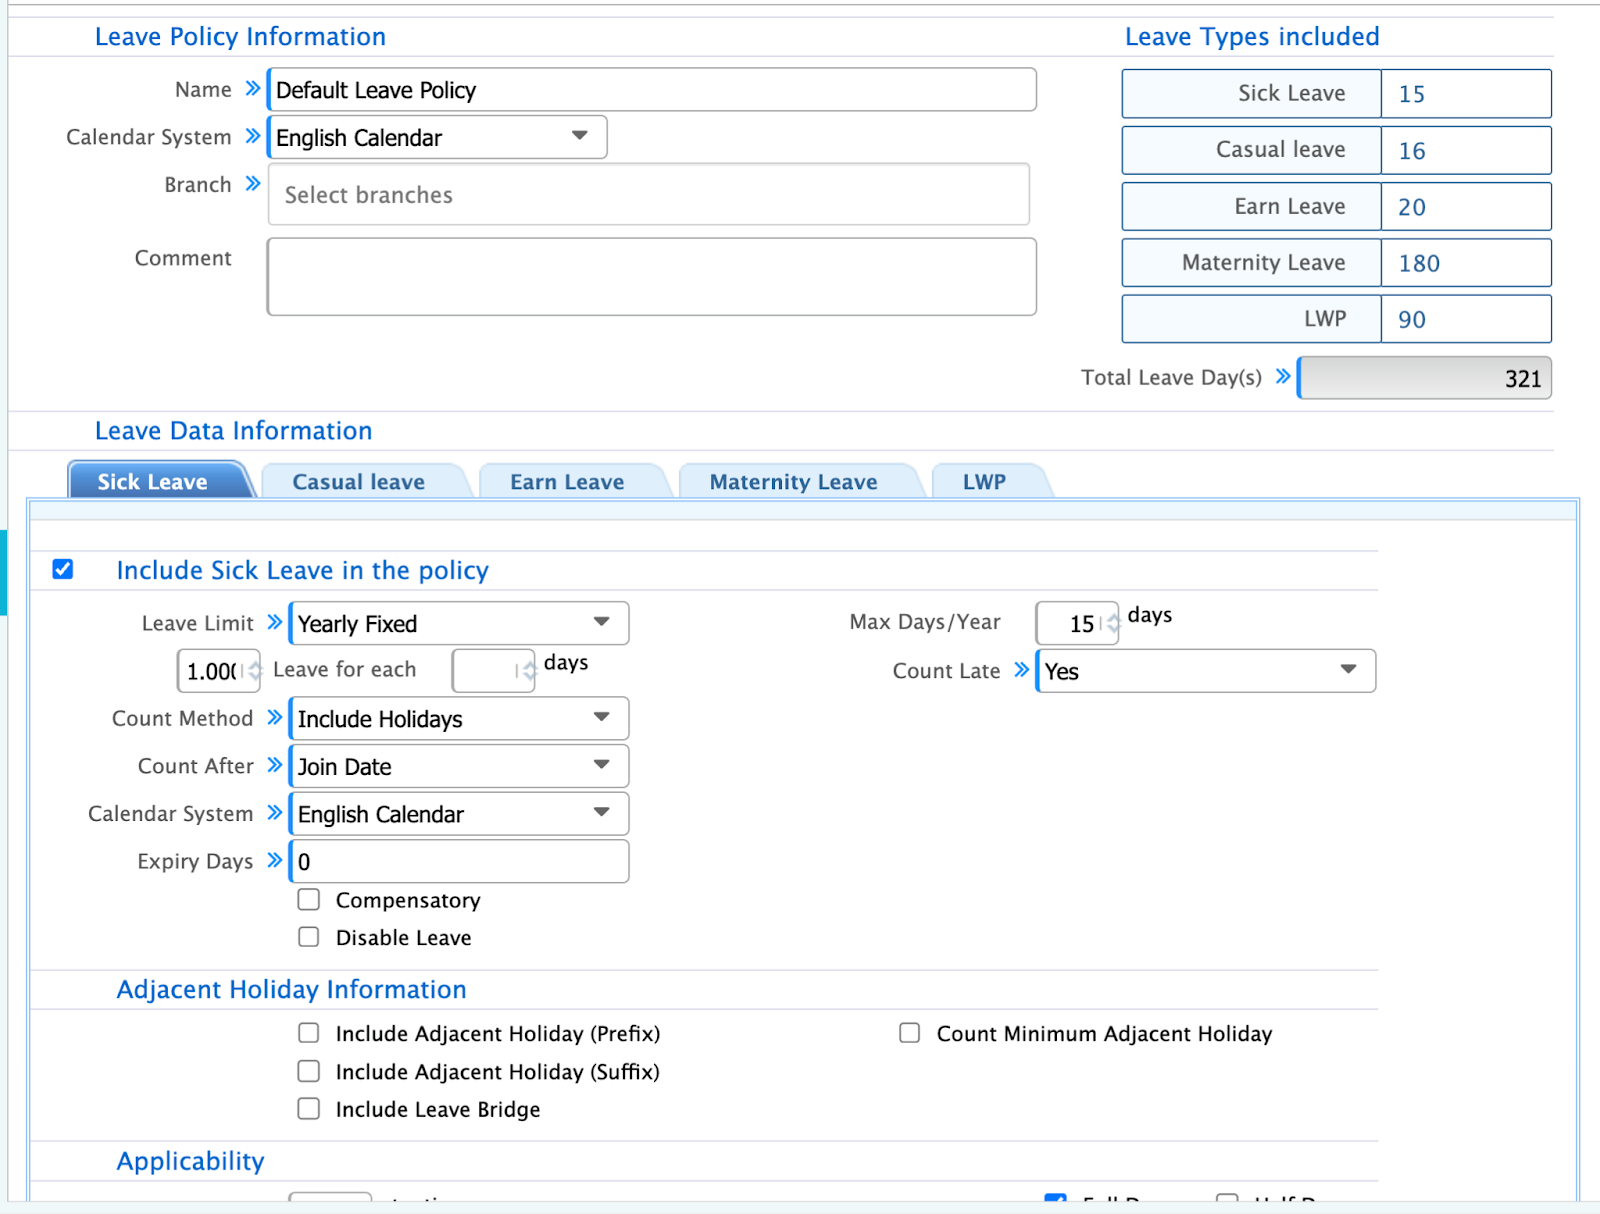
Task: Enable the Compensatory checkbox
Action: [309, 900]
